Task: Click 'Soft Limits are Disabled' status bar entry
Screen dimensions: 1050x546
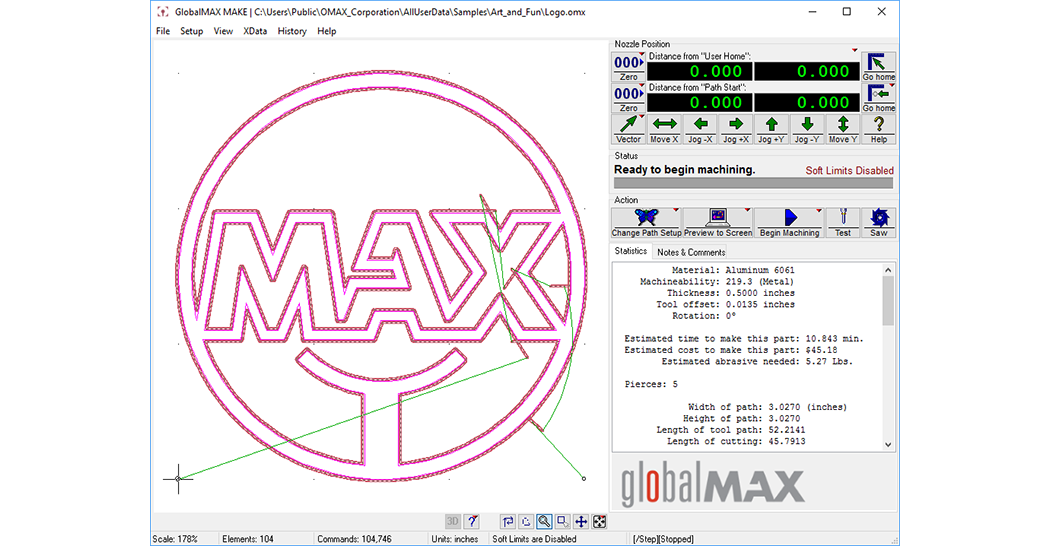Action: point(534,539)
